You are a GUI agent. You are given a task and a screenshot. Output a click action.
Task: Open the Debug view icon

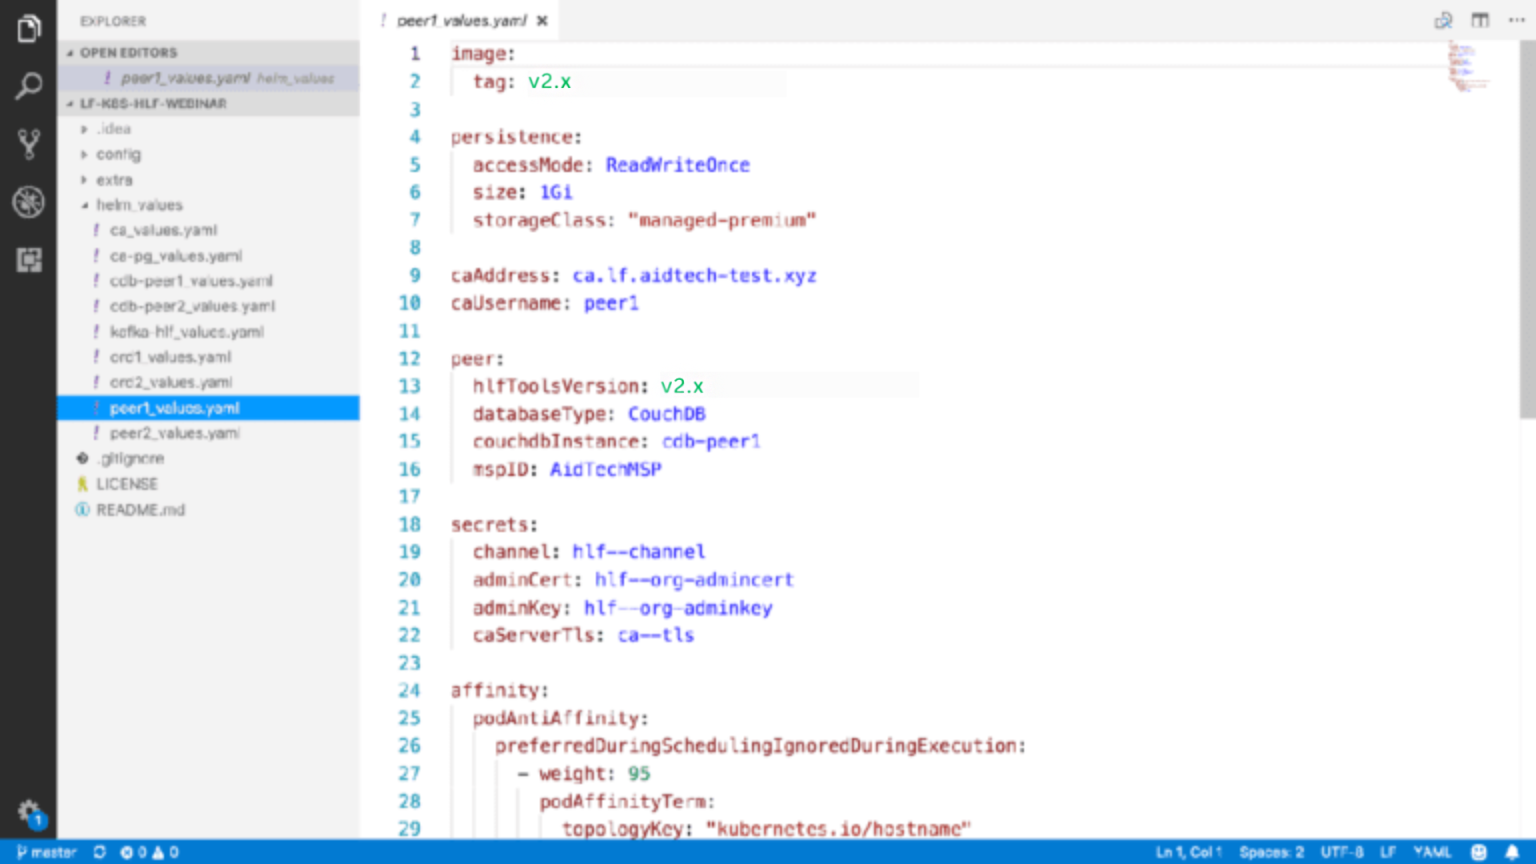(x=29, y=202)
